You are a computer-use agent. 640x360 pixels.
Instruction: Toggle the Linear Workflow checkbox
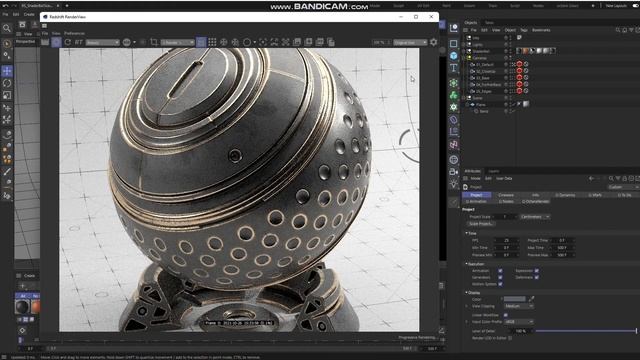pos(506,315)
